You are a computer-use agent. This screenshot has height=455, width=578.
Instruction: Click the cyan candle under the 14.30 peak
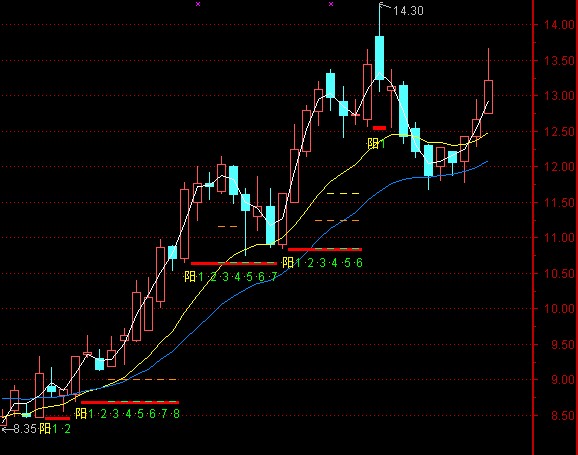[379, 58]
